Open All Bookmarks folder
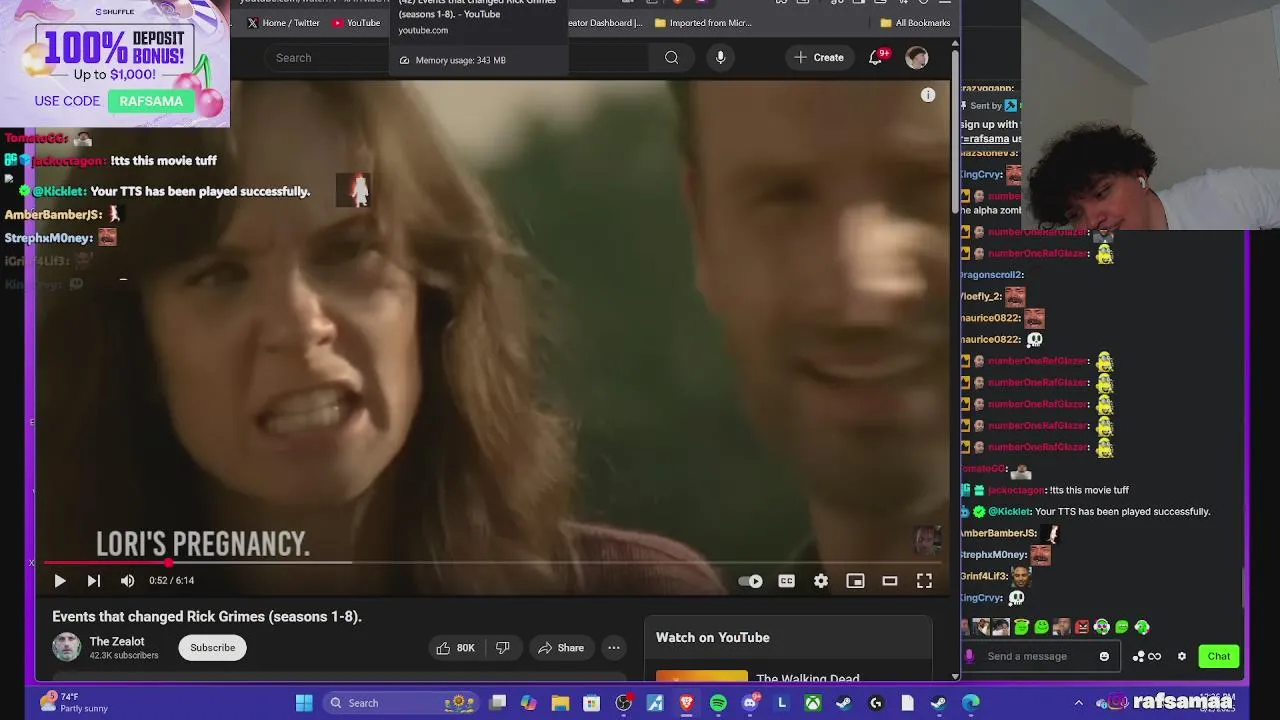This screenshot has height=720, width=1280. coord(915,23)
